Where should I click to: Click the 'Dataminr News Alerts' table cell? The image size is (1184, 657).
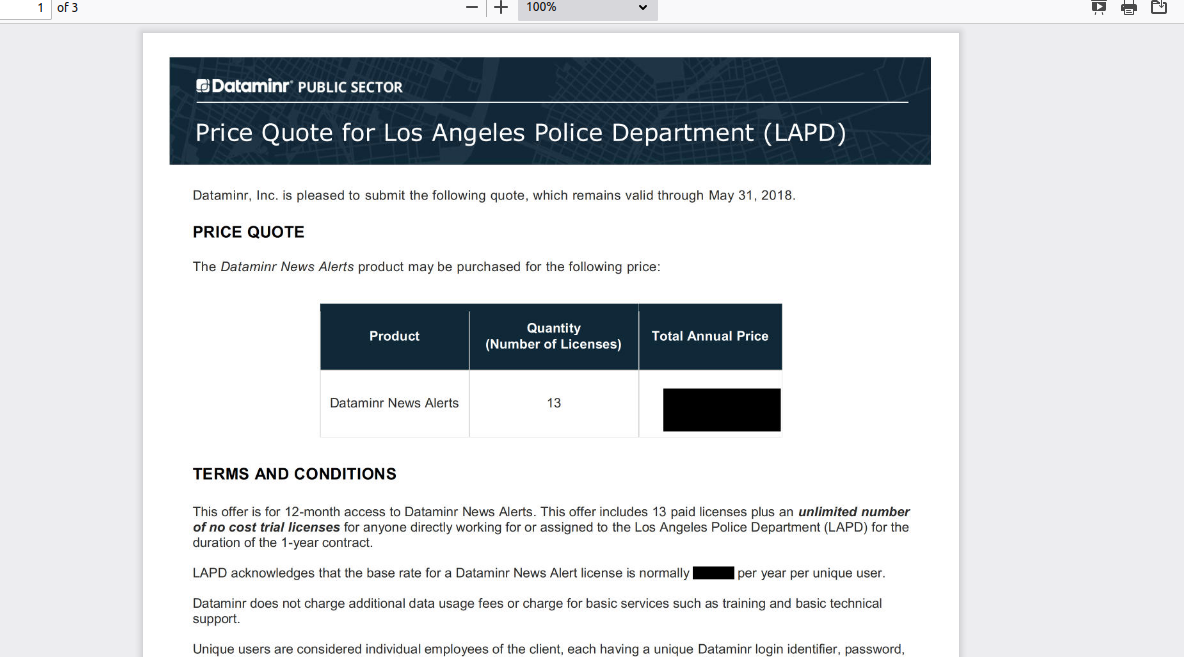pyautogui.click(x=394, y=403)
